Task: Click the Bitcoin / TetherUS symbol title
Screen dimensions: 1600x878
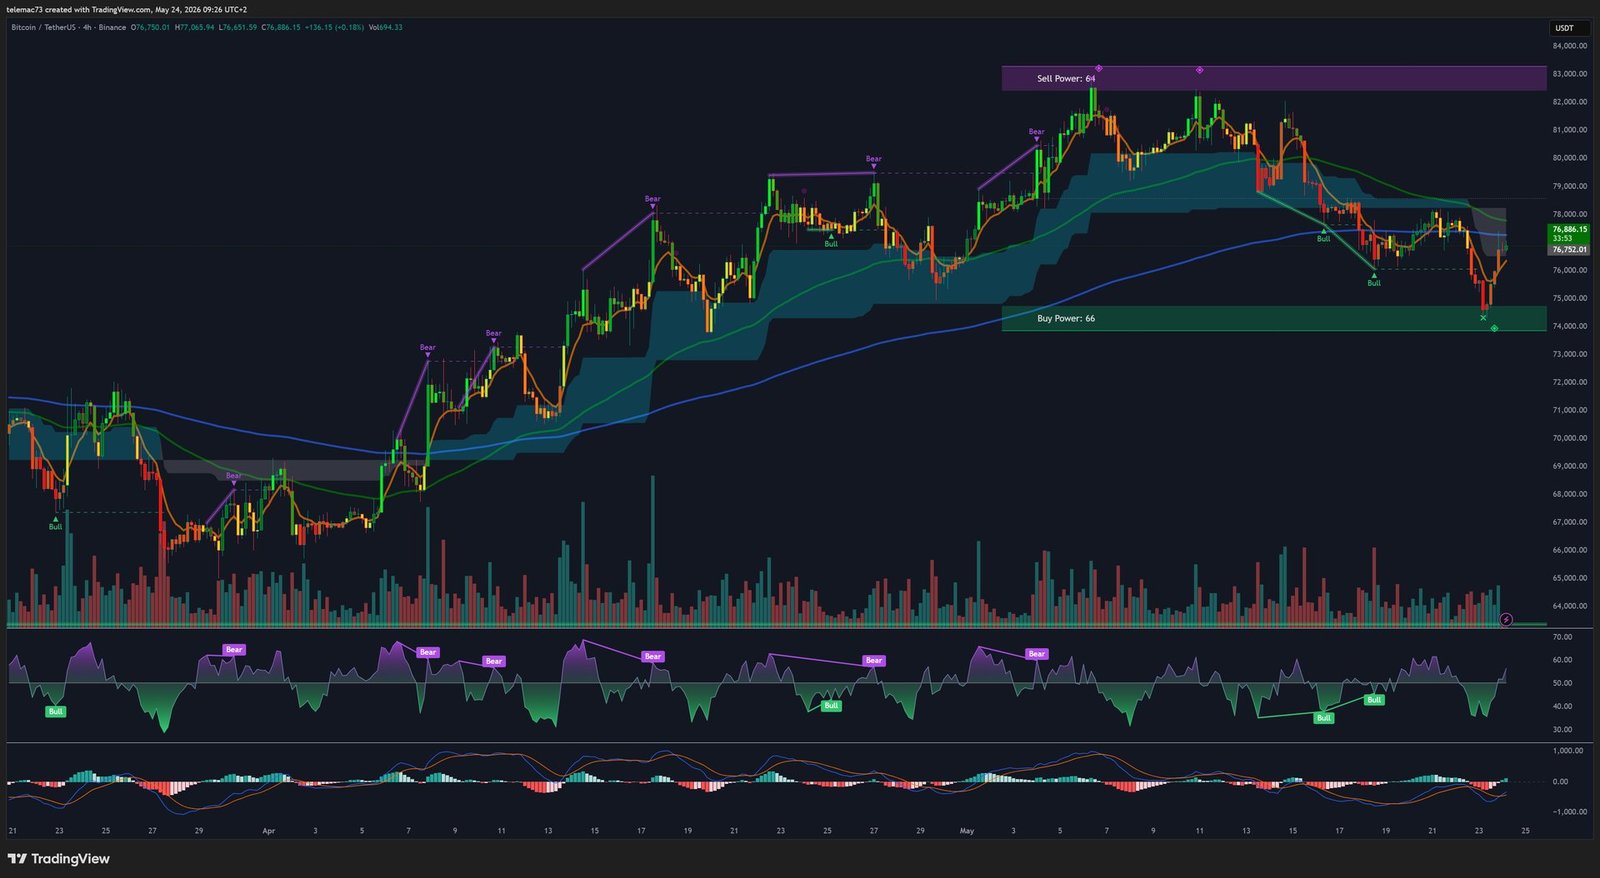Action: click(43, 27)
